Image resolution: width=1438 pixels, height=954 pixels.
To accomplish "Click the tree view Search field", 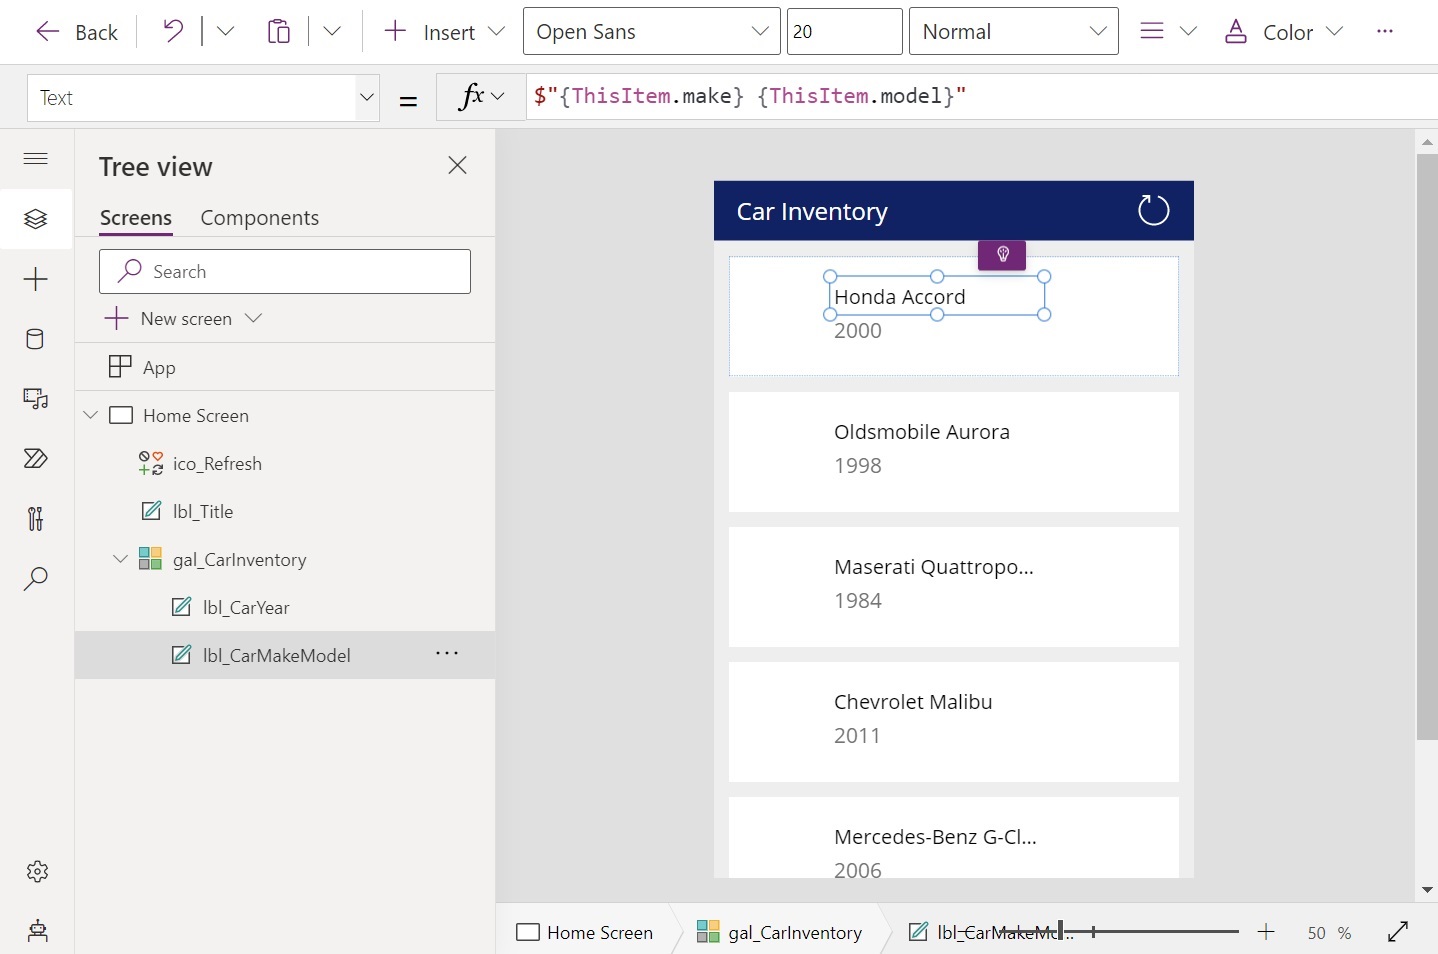I will [285, 272].
